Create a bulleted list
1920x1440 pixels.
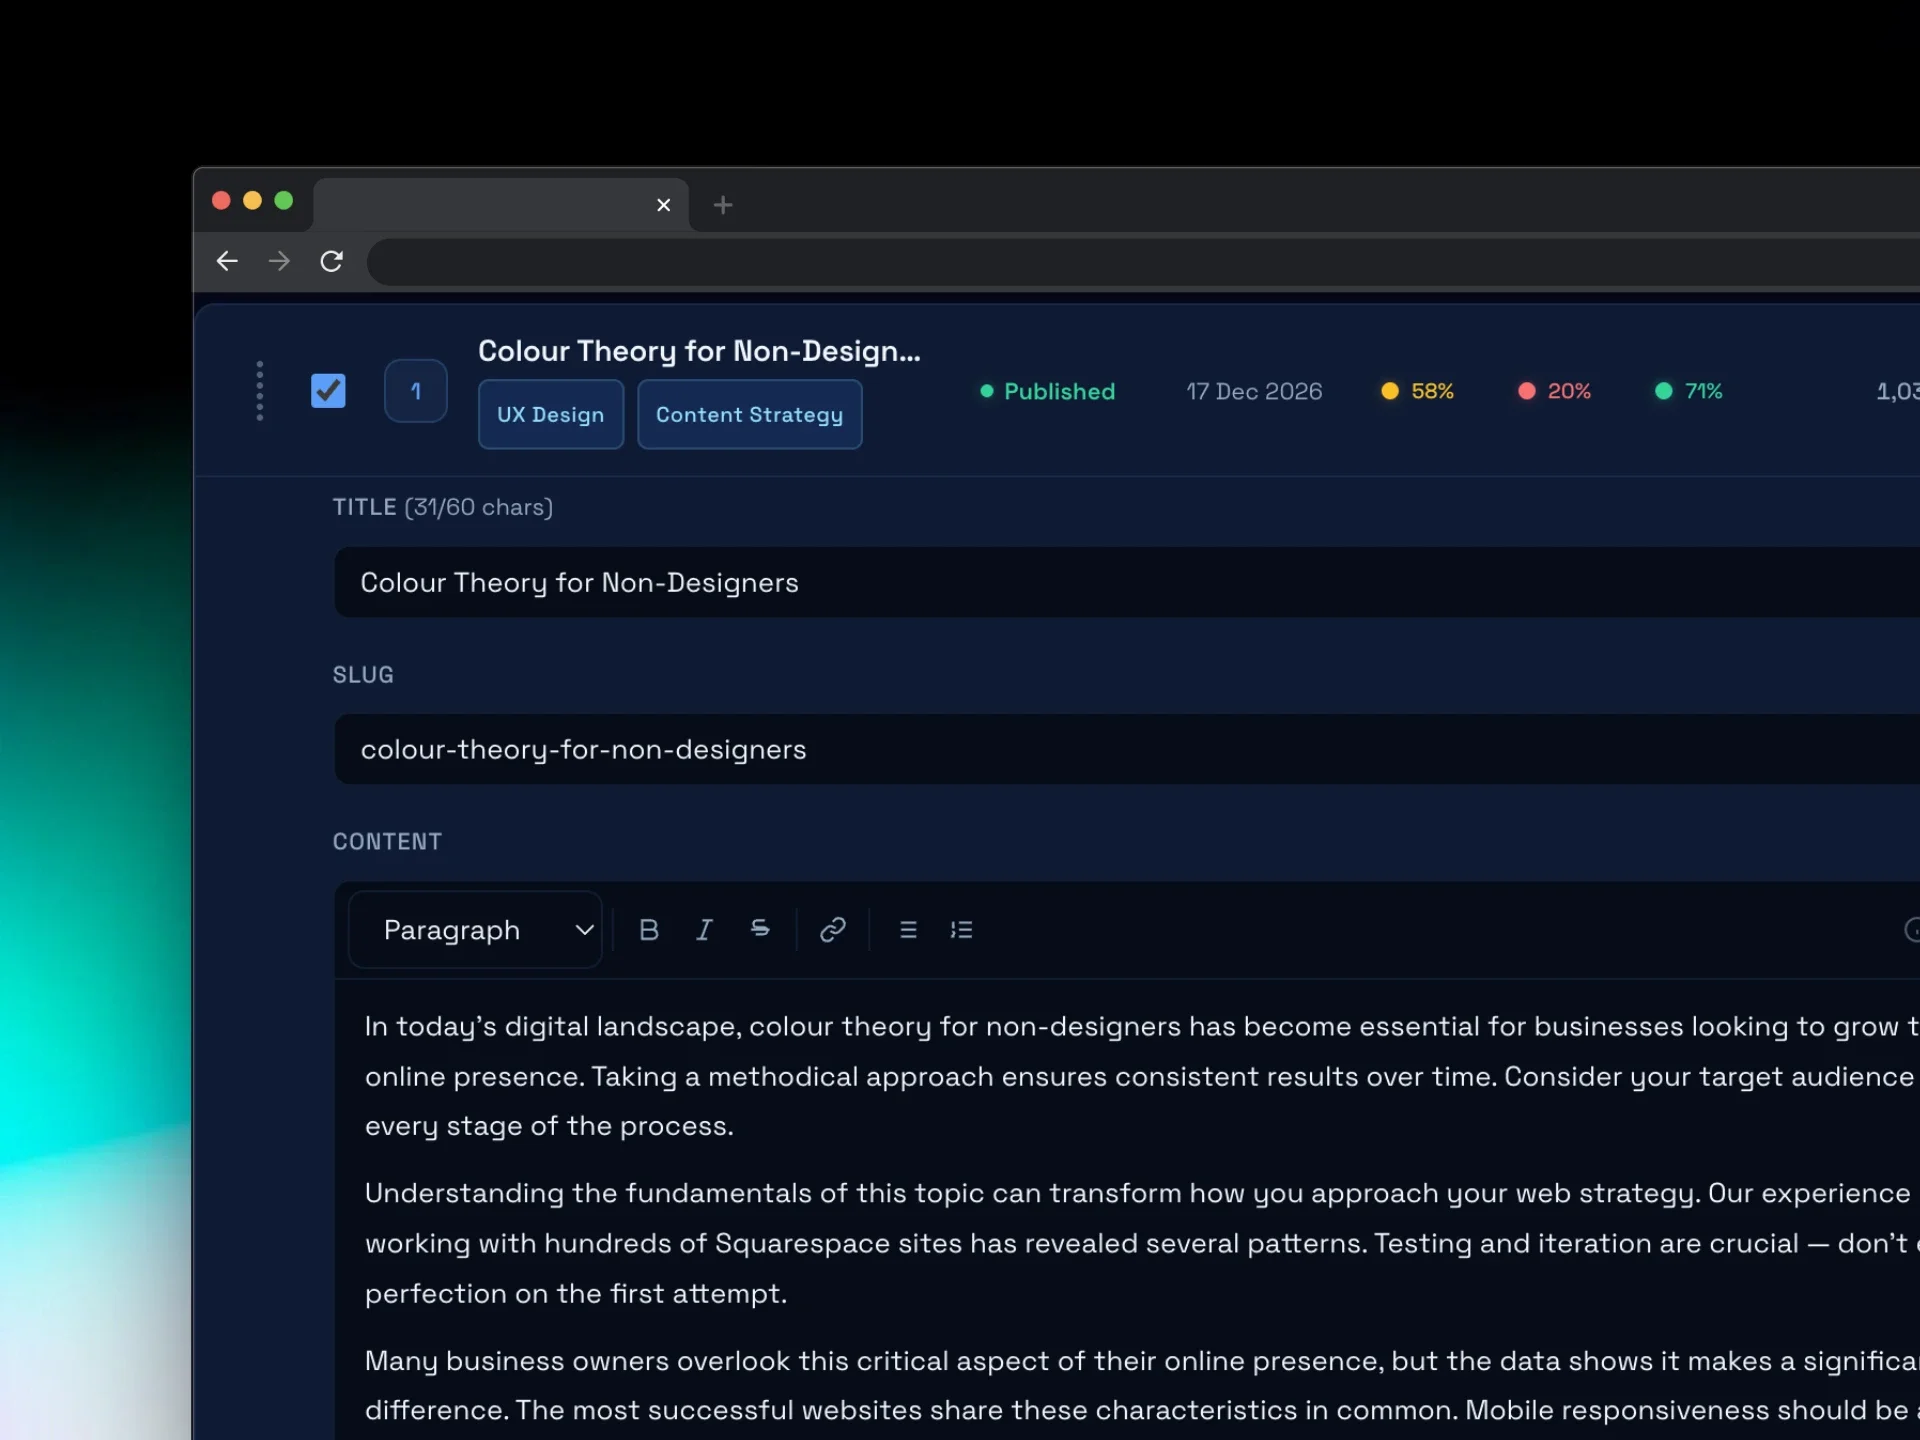908,930
